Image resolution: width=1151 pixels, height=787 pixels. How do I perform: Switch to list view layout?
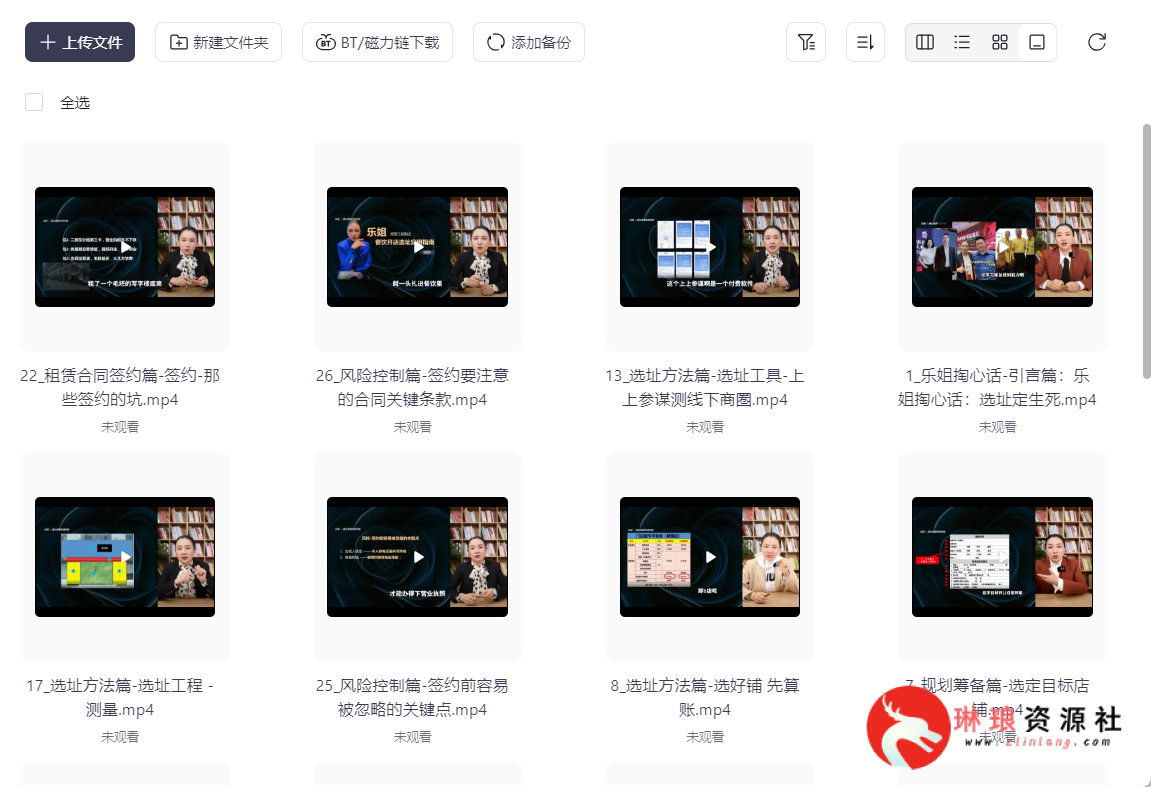point(962,42)
